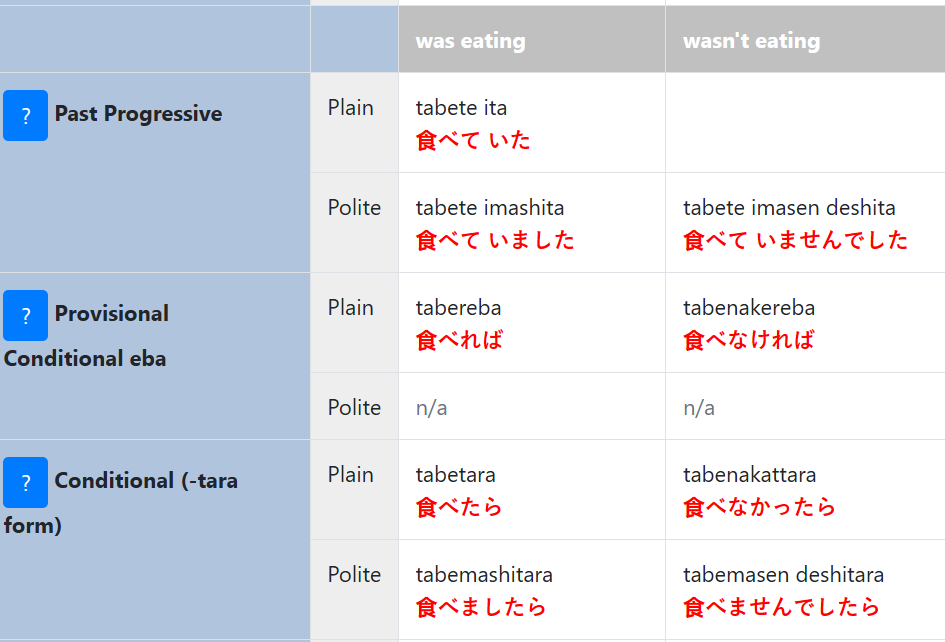Open the help button for Provisional Conditional eba

point(25,315)
